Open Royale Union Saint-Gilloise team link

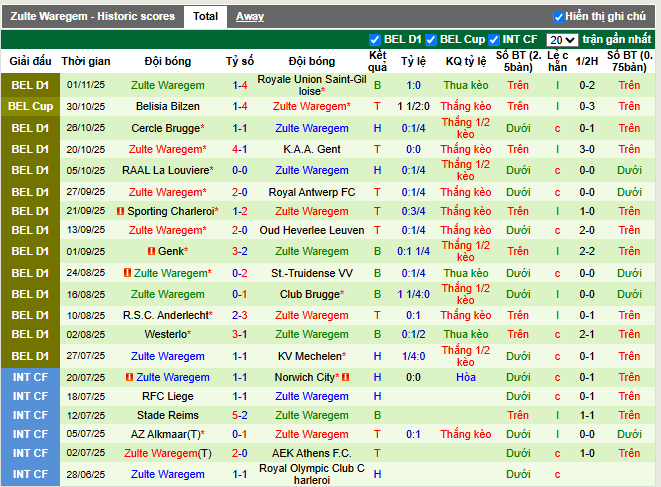point(312,85)
